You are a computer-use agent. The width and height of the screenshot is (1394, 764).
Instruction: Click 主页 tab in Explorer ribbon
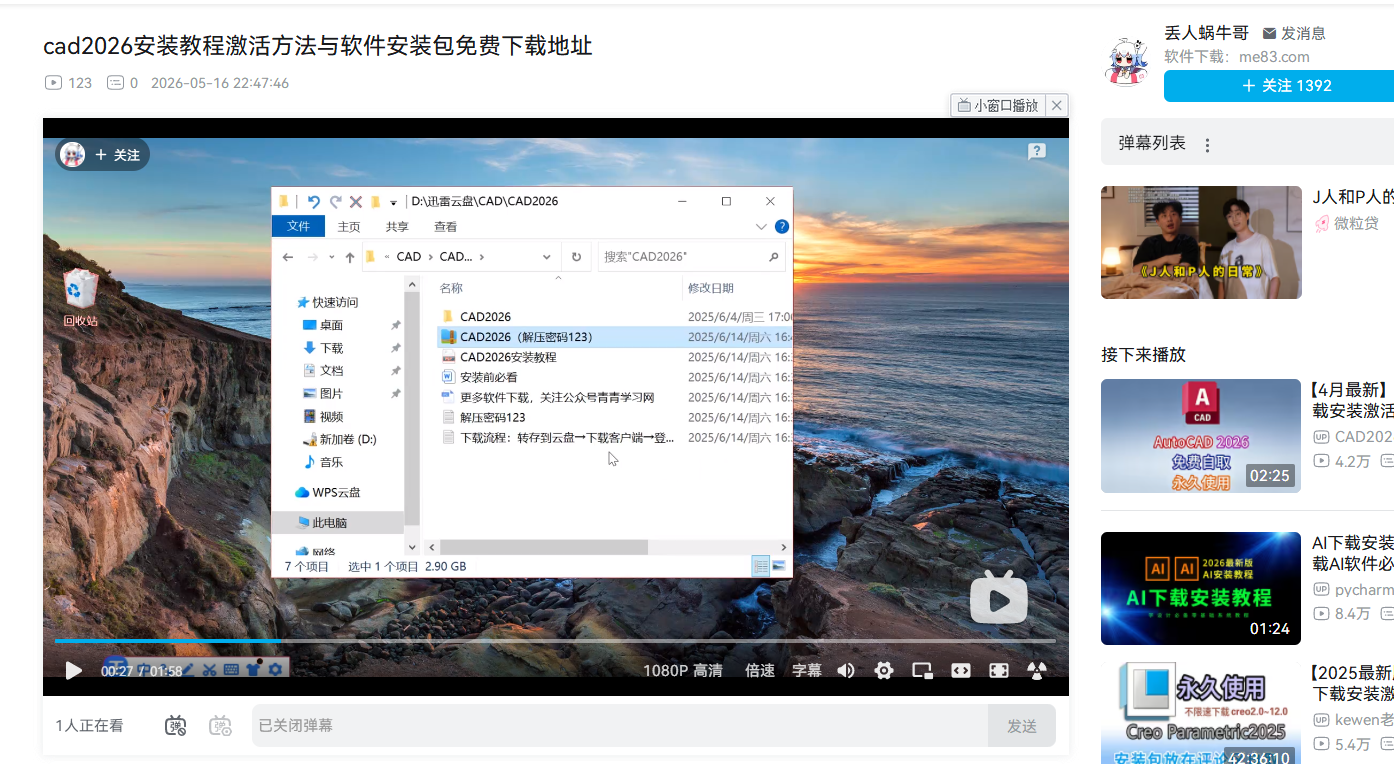click(349, 226)
